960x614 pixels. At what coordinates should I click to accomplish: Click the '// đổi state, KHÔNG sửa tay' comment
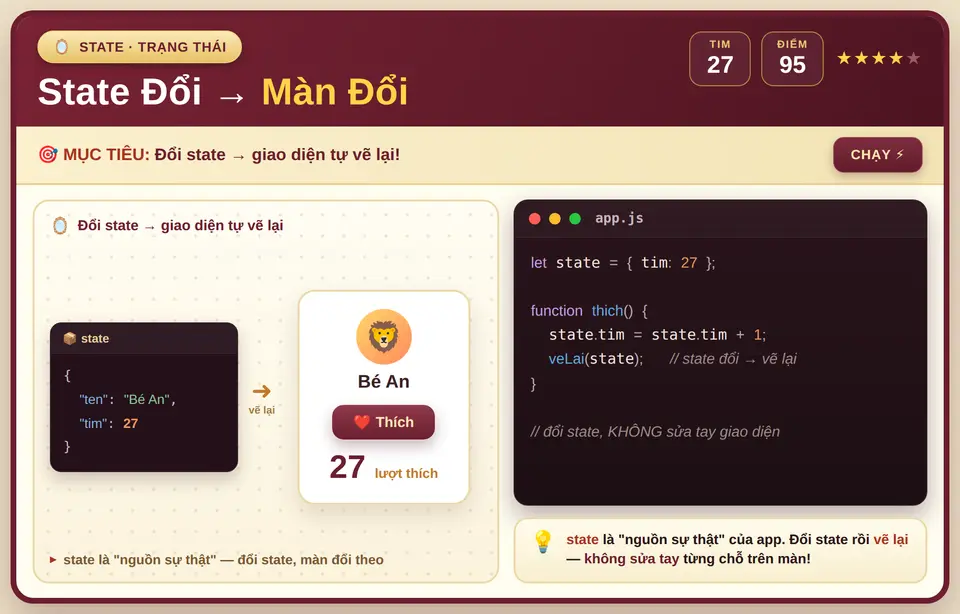pyautogui.click(x=655, y=432)
